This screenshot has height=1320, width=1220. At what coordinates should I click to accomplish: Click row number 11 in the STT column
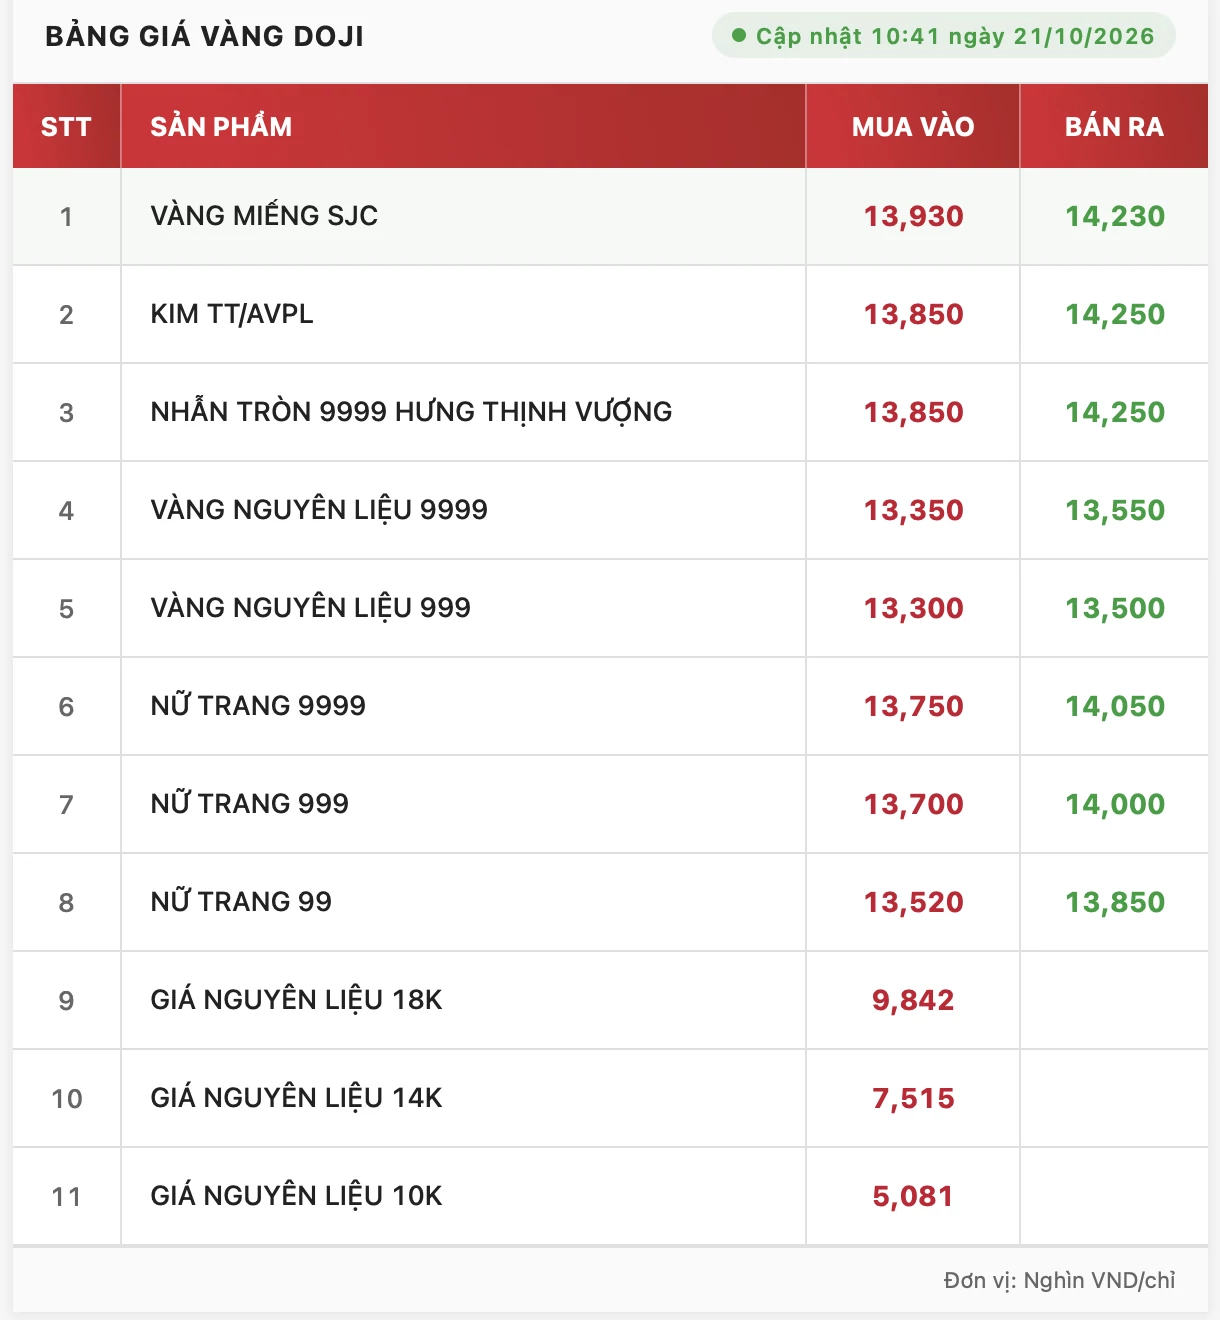pyautogui.click(x=66, y=1197)
